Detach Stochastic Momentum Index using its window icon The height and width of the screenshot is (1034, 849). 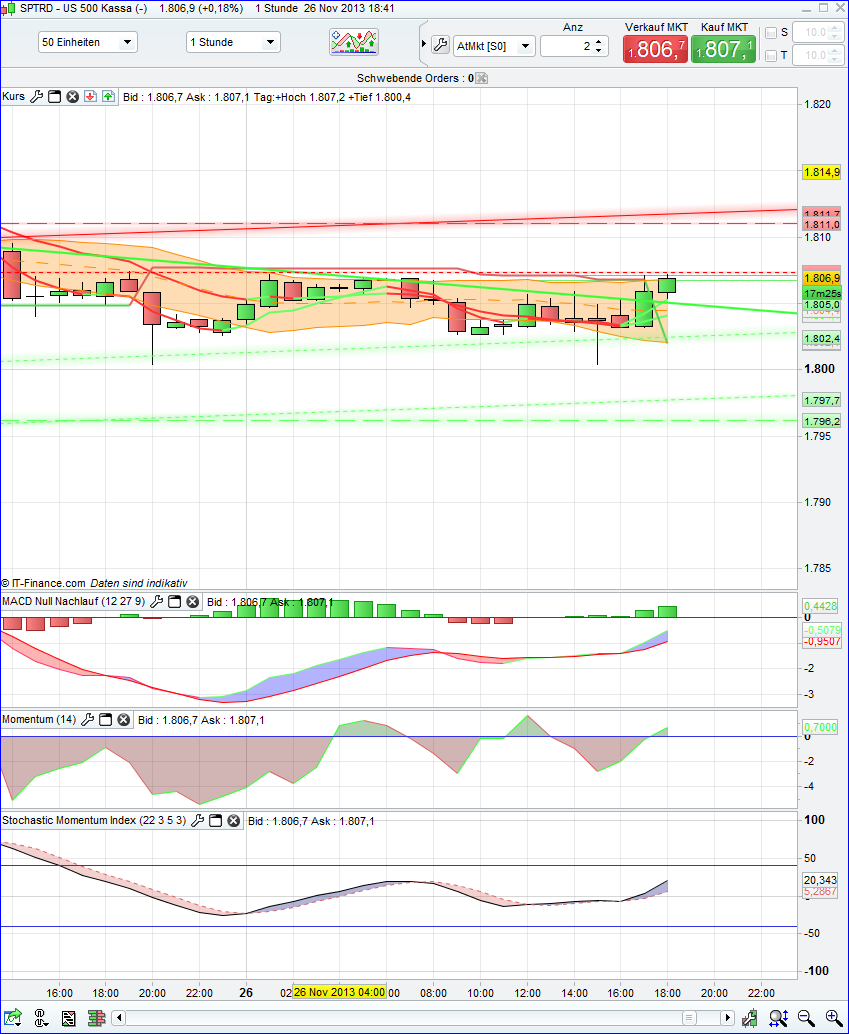[216, 820]
